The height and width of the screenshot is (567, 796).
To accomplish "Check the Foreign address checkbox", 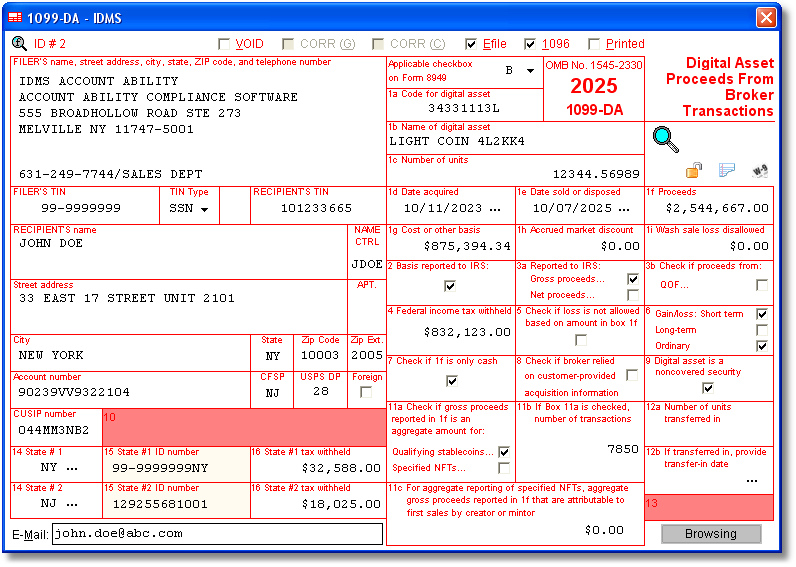I will pos(366,392).
